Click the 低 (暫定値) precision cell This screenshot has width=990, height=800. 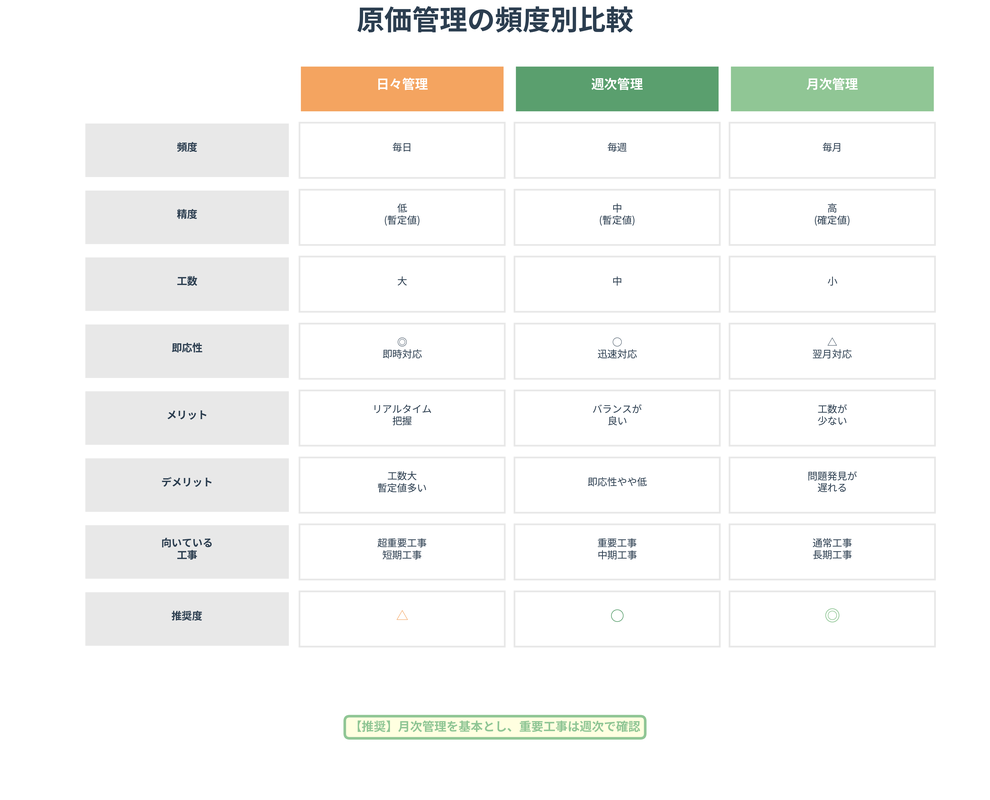[402, 217]
